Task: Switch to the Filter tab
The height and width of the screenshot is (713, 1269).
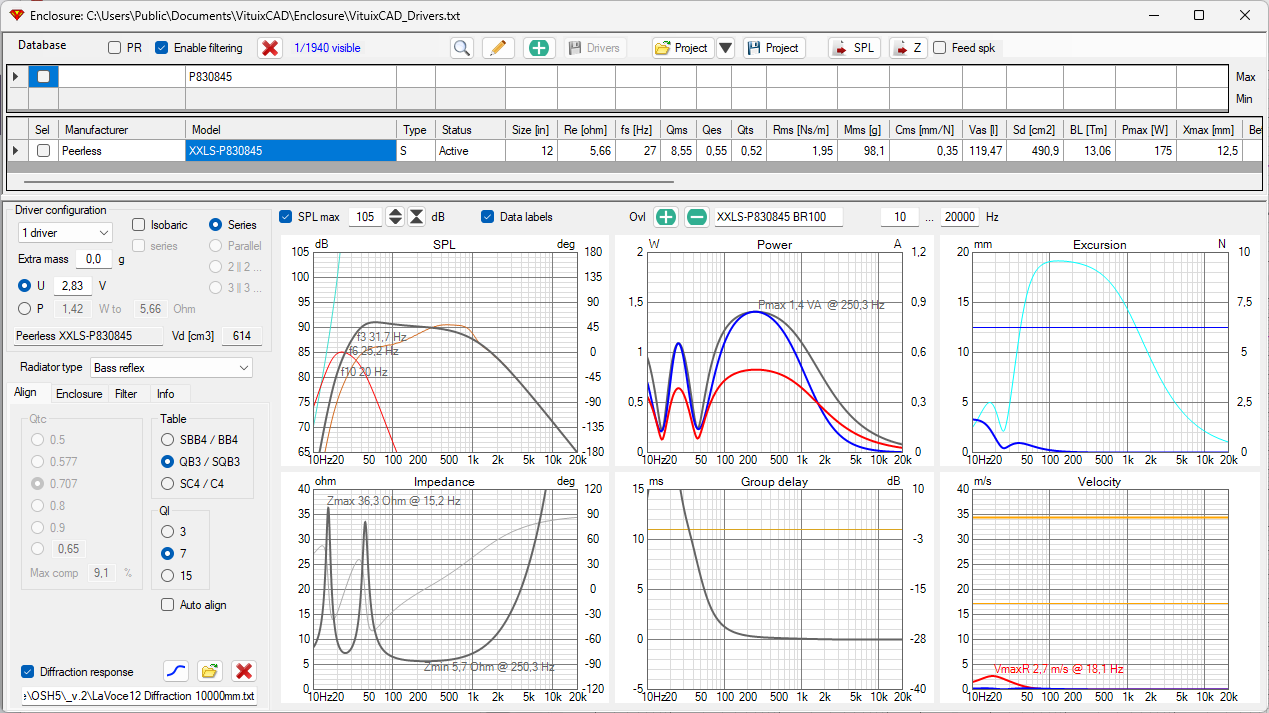Action: [126, 393]
